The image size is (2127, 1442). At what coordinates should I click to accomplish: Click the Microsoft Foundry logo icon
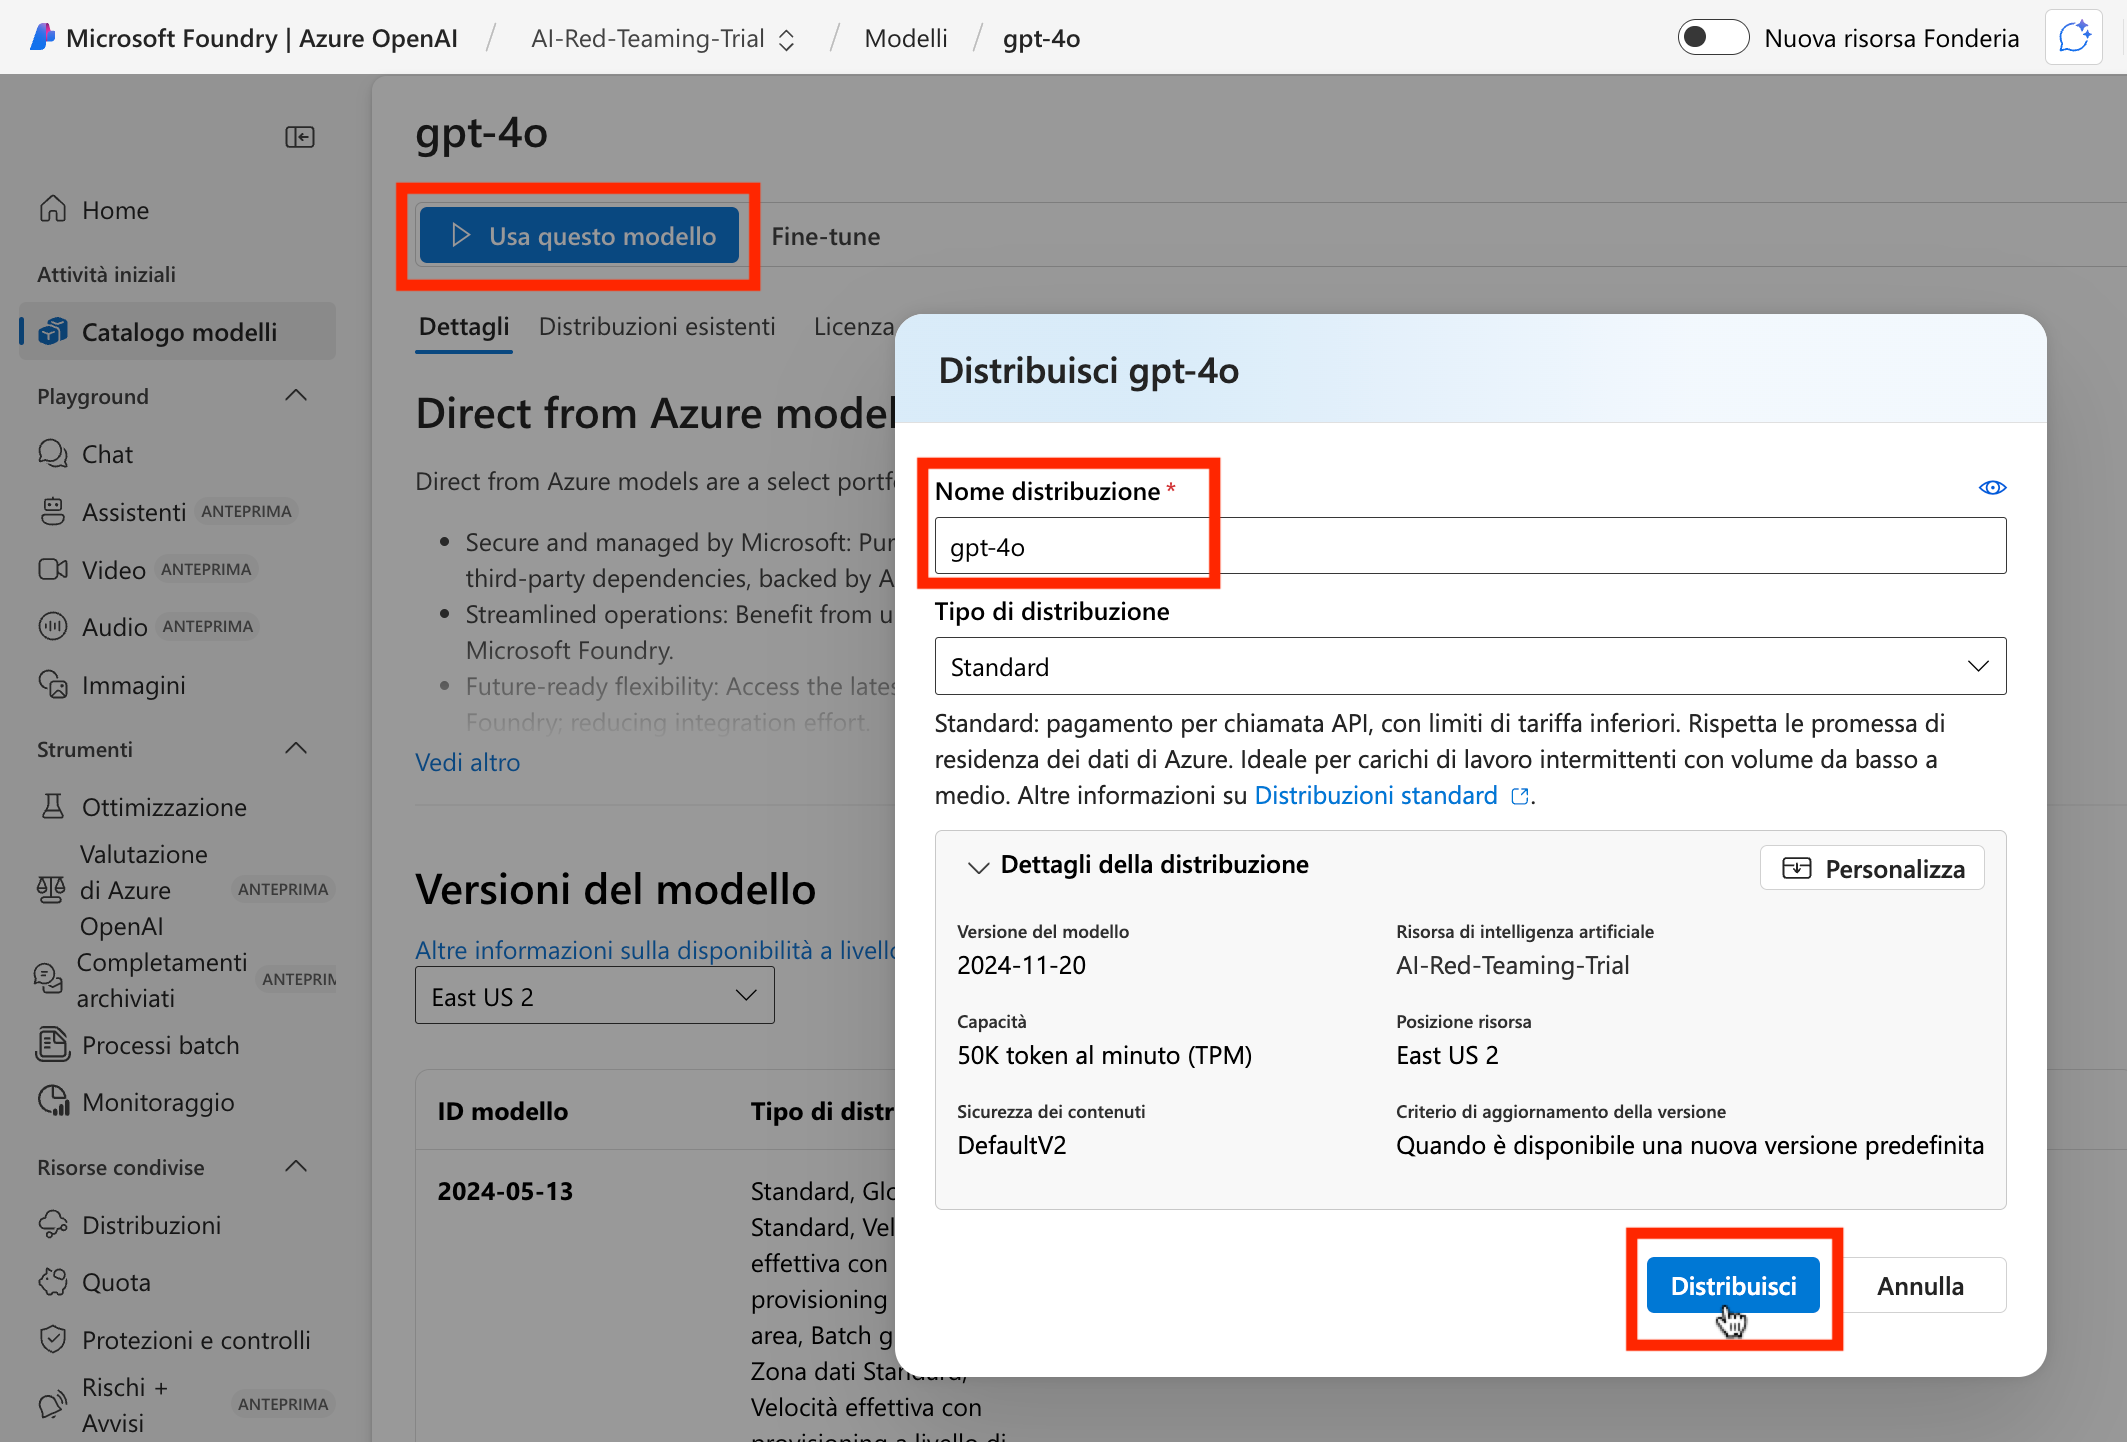click(x=42, y=38)
